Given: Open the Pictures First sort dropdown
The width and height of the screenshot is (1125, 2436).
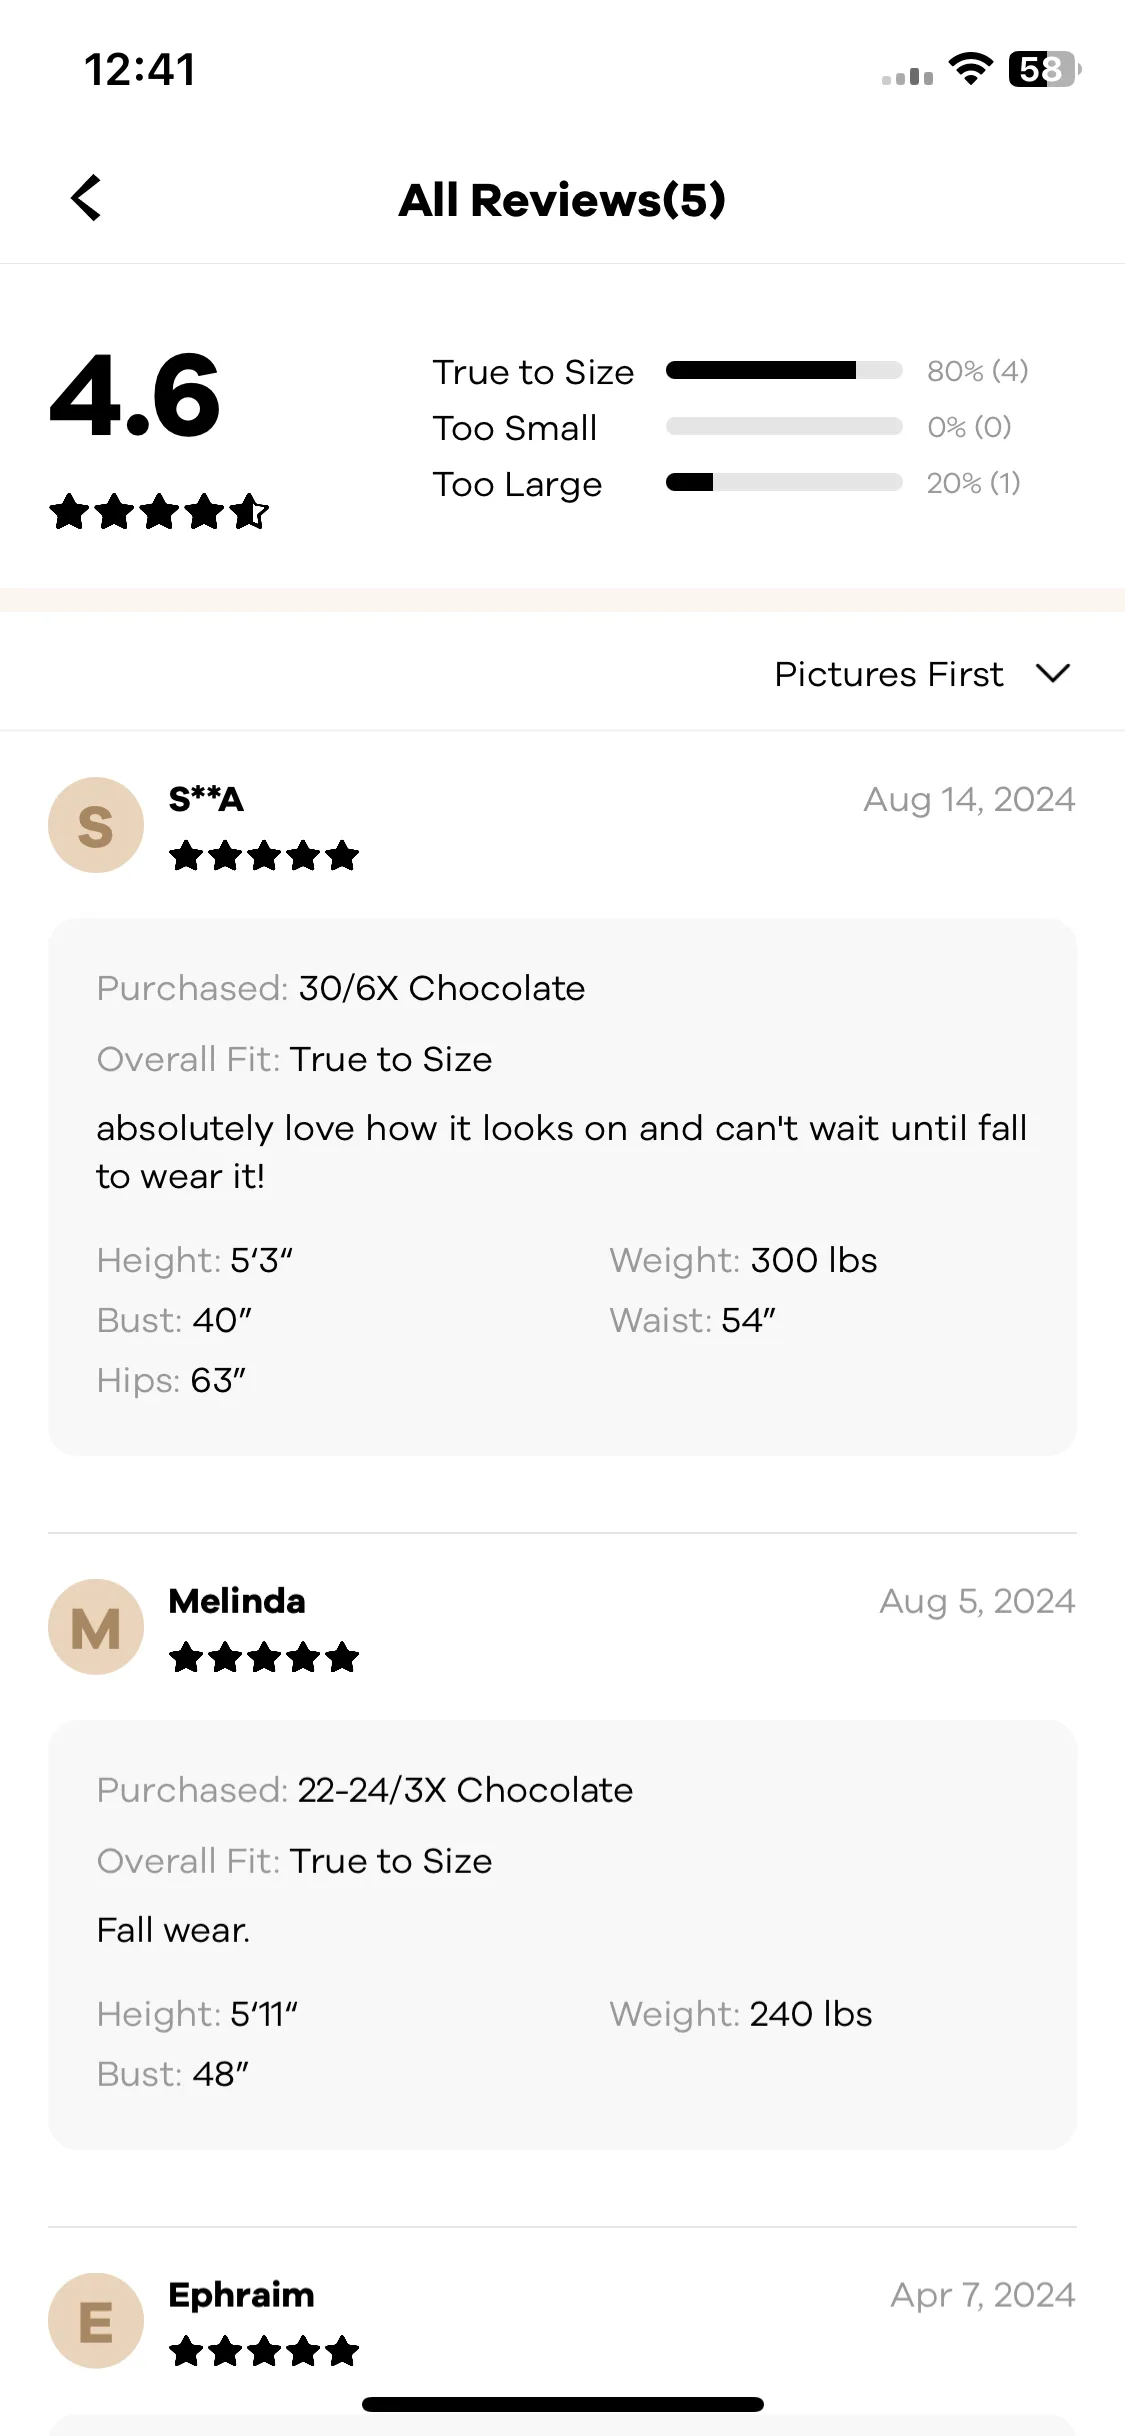Looking at the screenshot, I should tap(922, 674).
